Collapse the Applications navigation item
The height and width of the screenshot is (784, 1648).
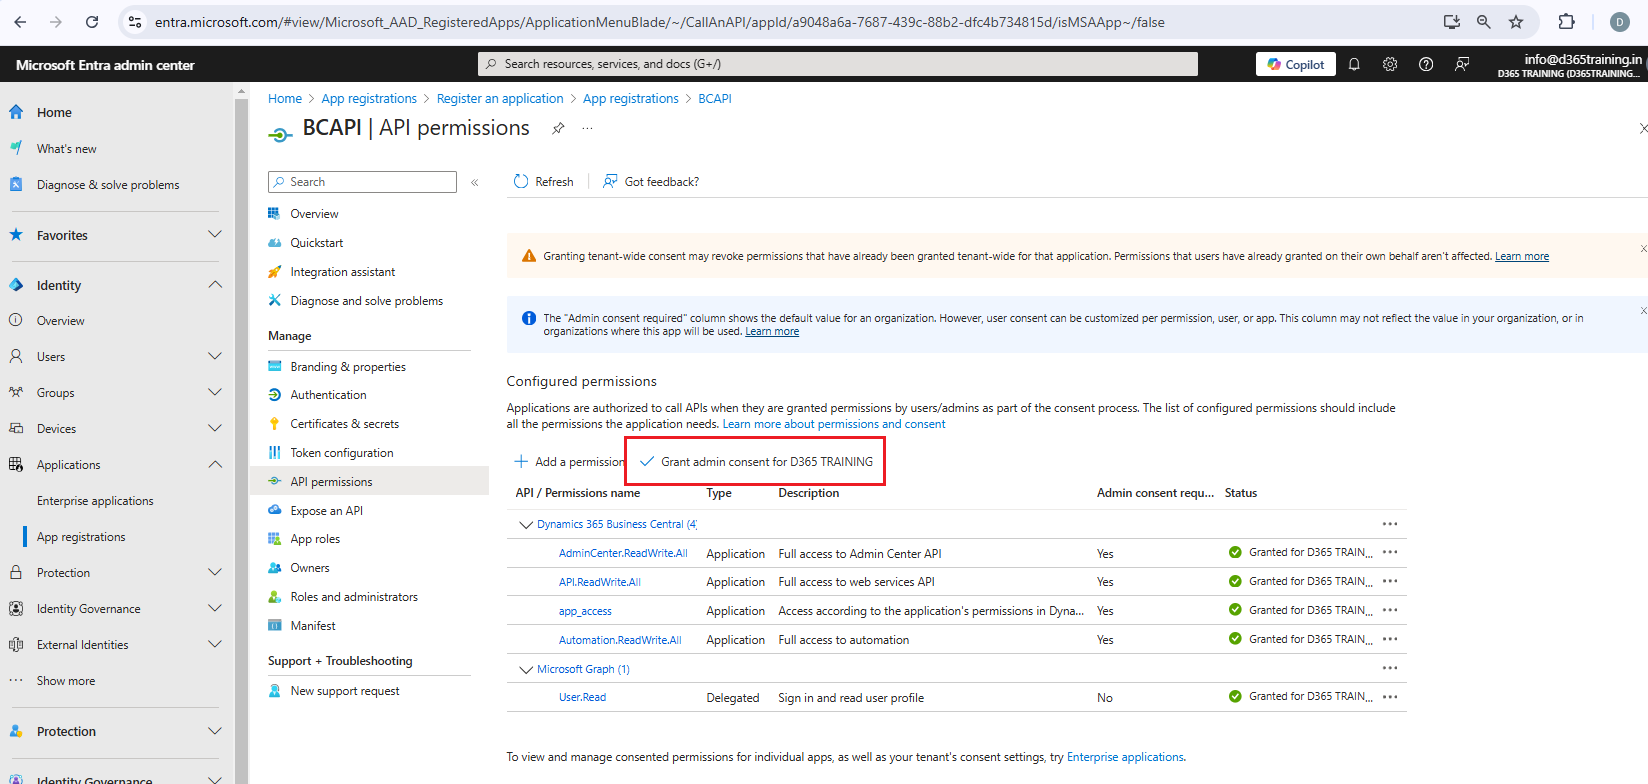[x=215, y=464]
